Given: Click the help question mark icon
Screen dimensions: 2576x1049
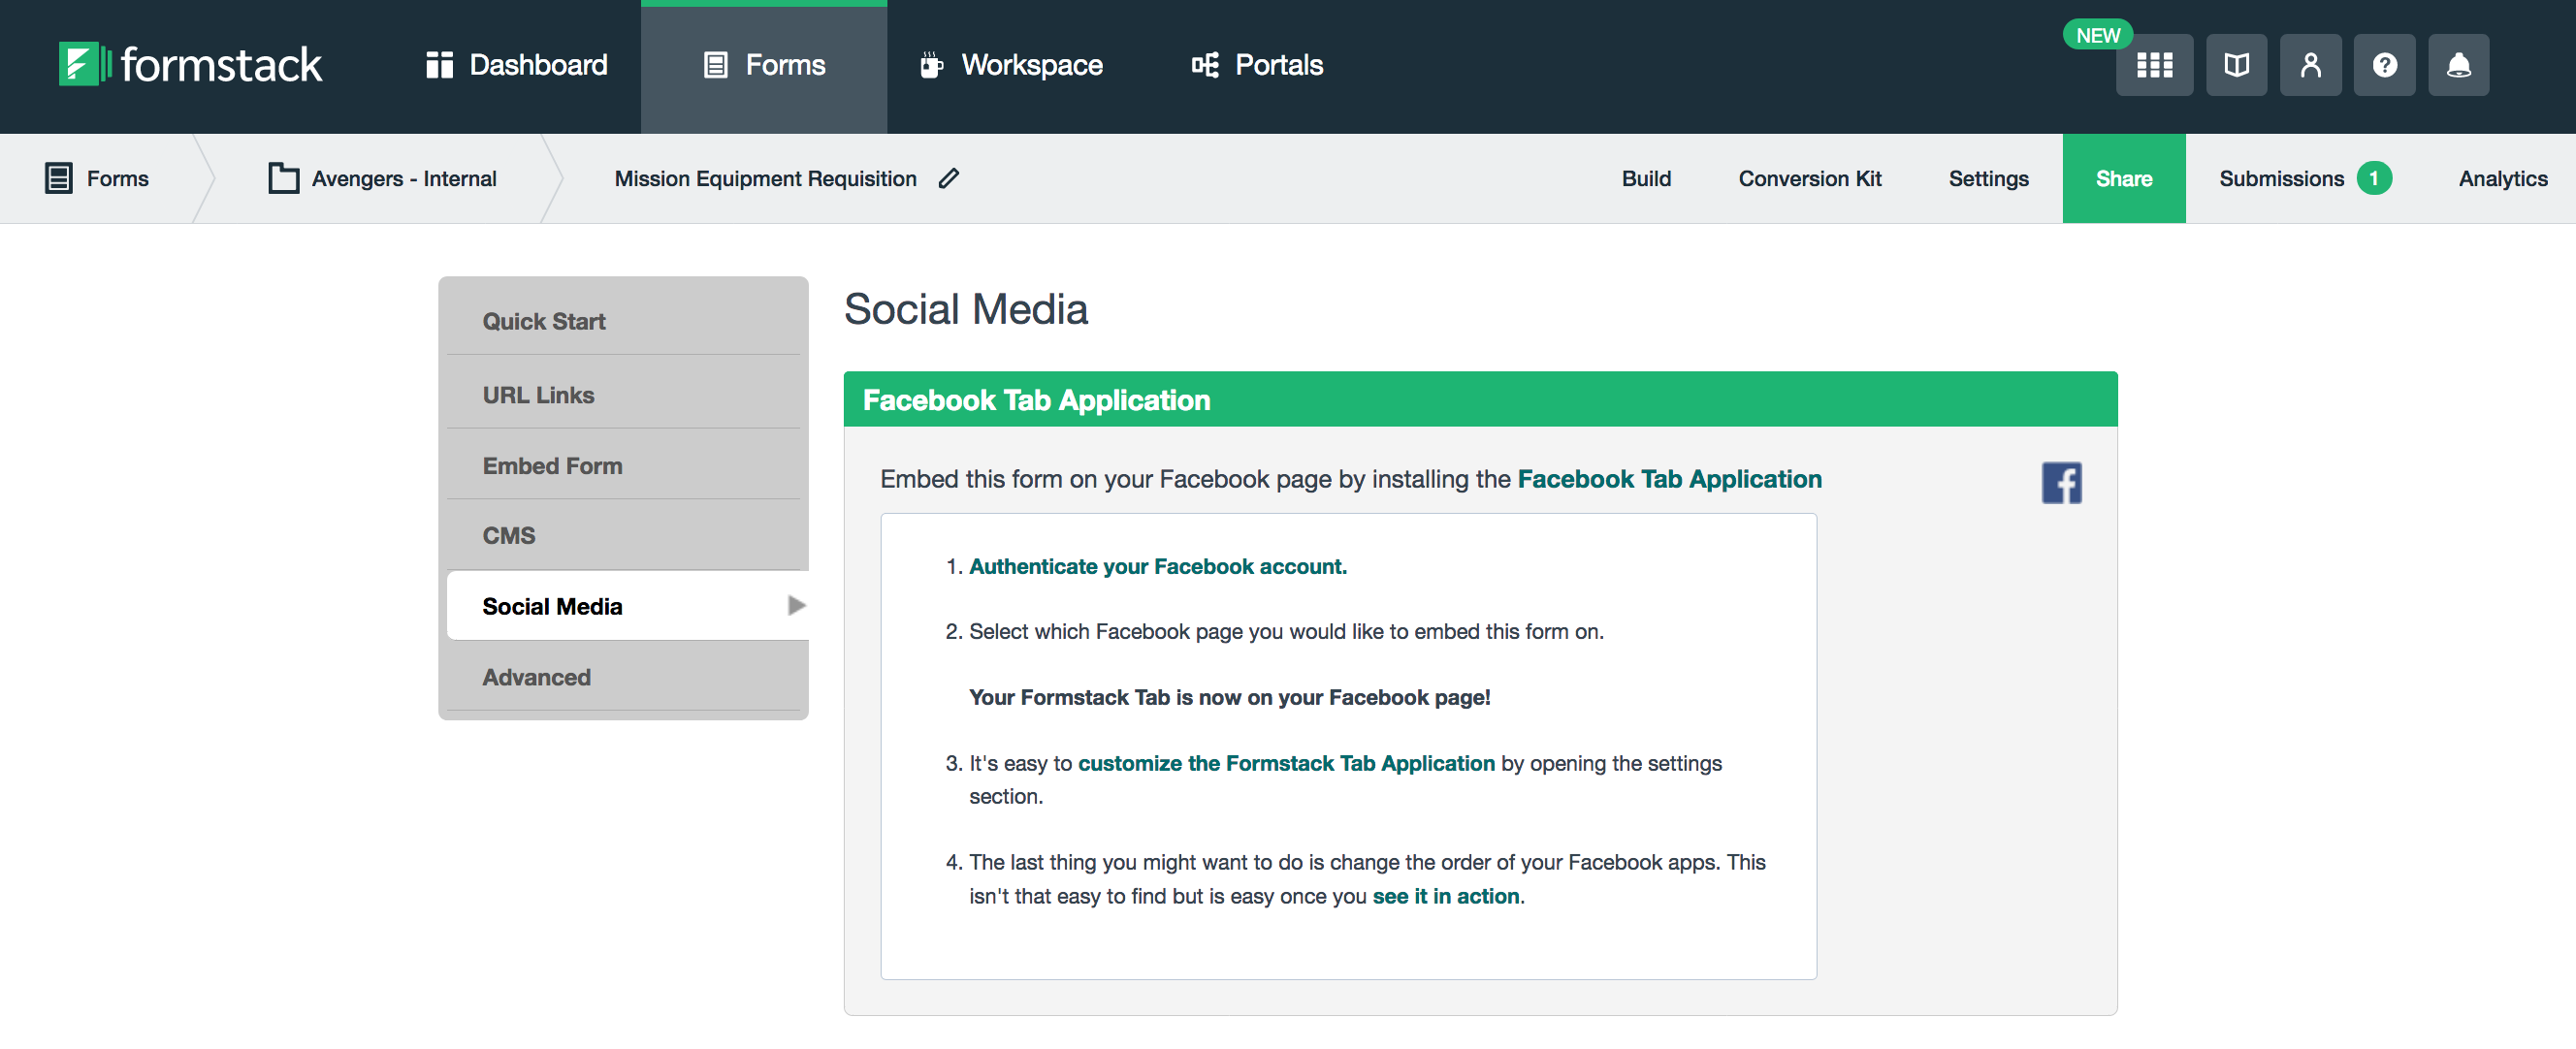Looking at the screenshot, I should [x=2383, y=65].
